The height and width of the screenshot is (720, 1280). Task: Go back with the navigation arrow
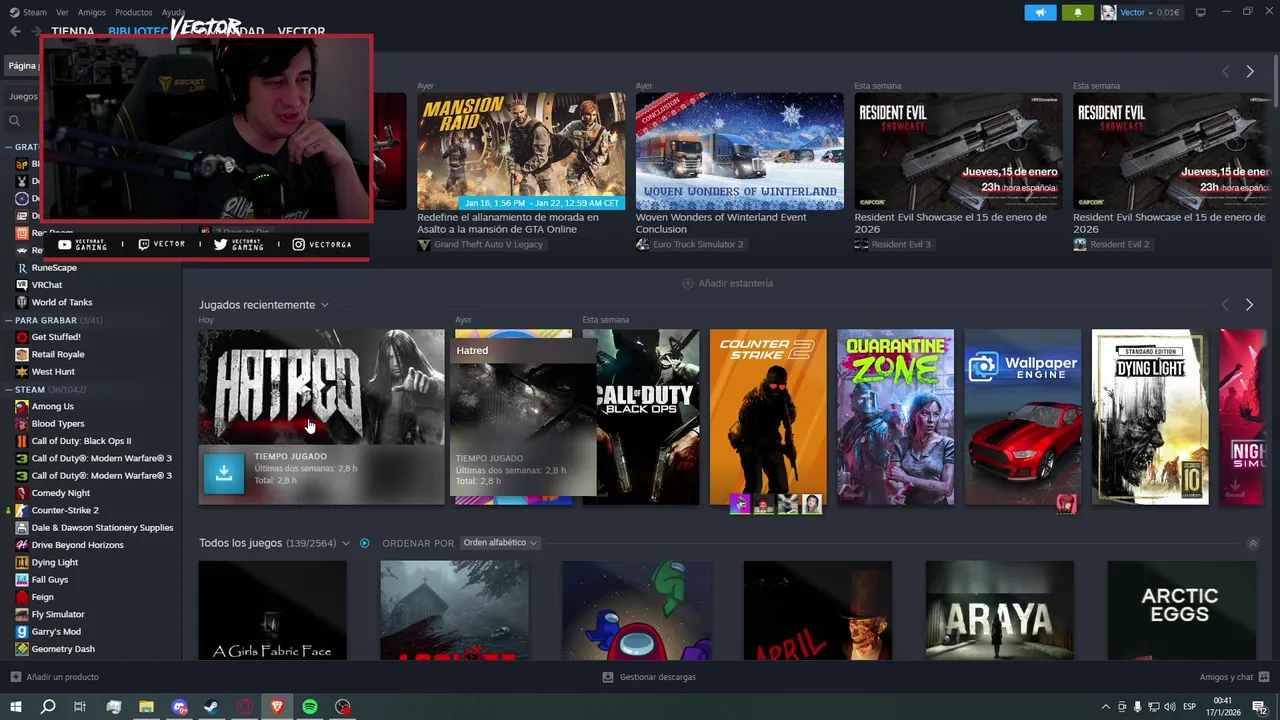15,31
